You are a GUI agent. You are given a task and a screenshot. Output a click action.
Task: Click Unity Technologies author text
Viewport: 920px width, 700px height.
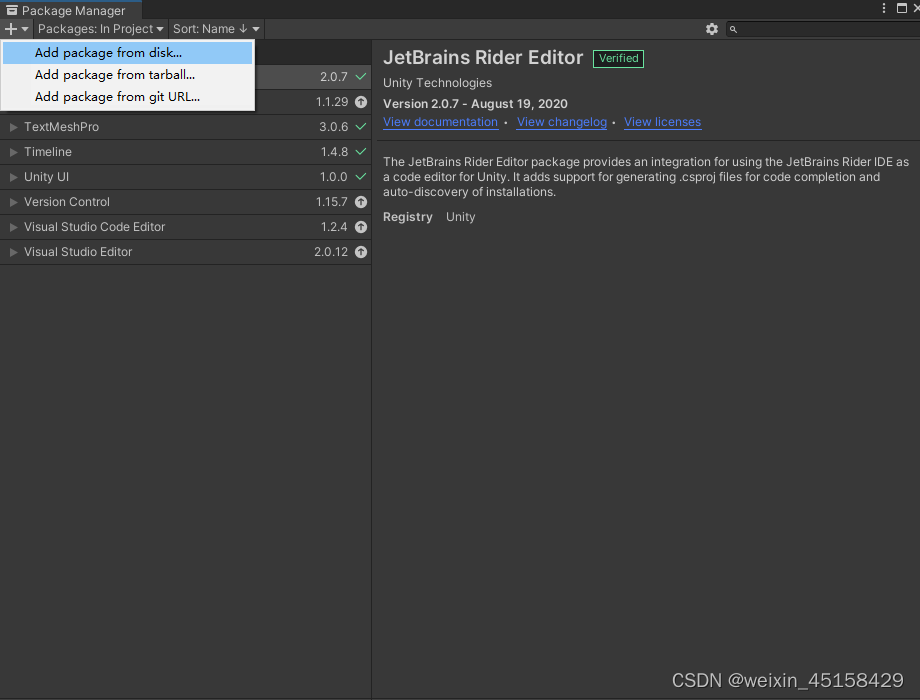438,83
